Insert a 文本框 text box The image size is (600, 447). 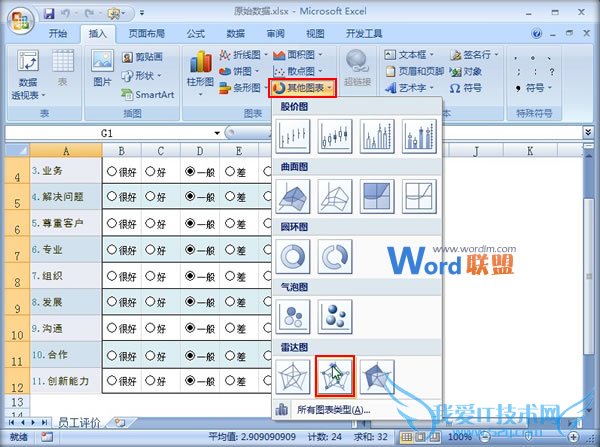click(409, 55)
